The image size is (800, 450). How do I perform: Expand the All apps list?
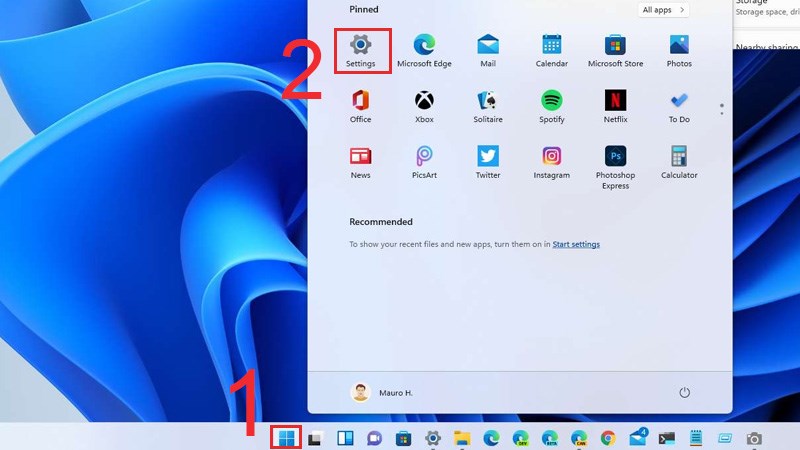coord(663,10)
